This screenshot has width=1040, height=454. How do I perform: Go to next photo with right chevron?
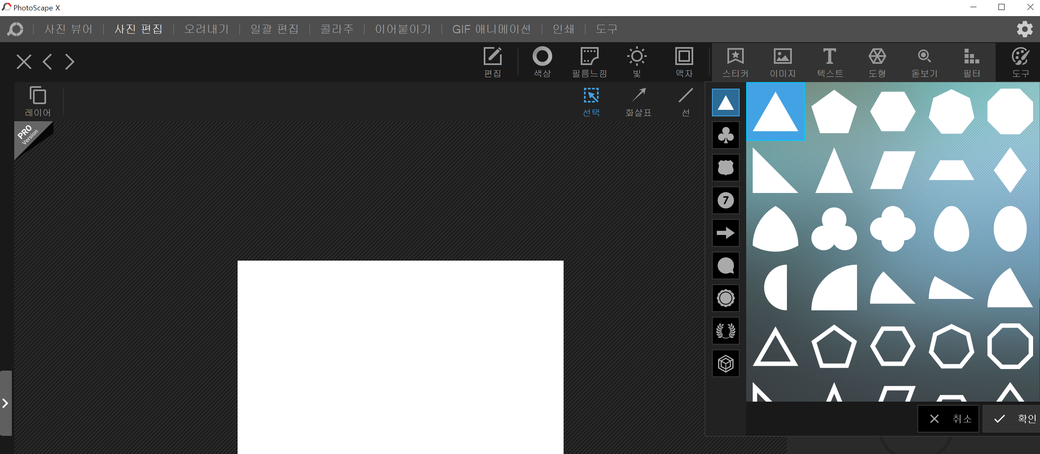pos(70,62)
